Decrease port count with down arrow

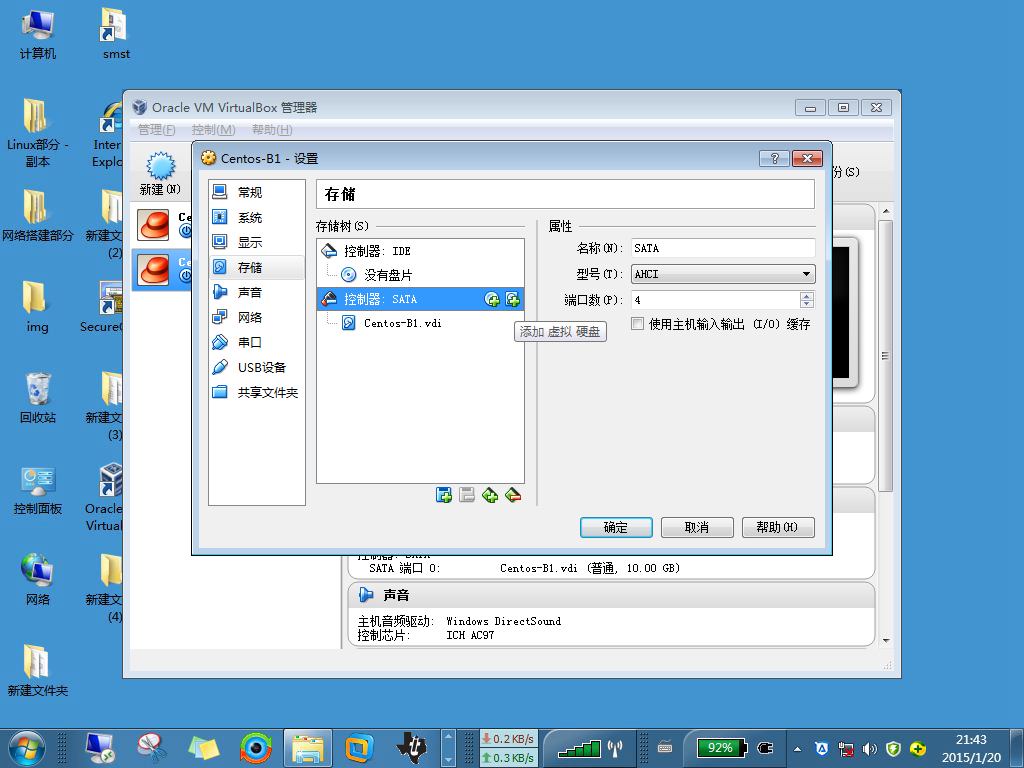pos(807,304)
